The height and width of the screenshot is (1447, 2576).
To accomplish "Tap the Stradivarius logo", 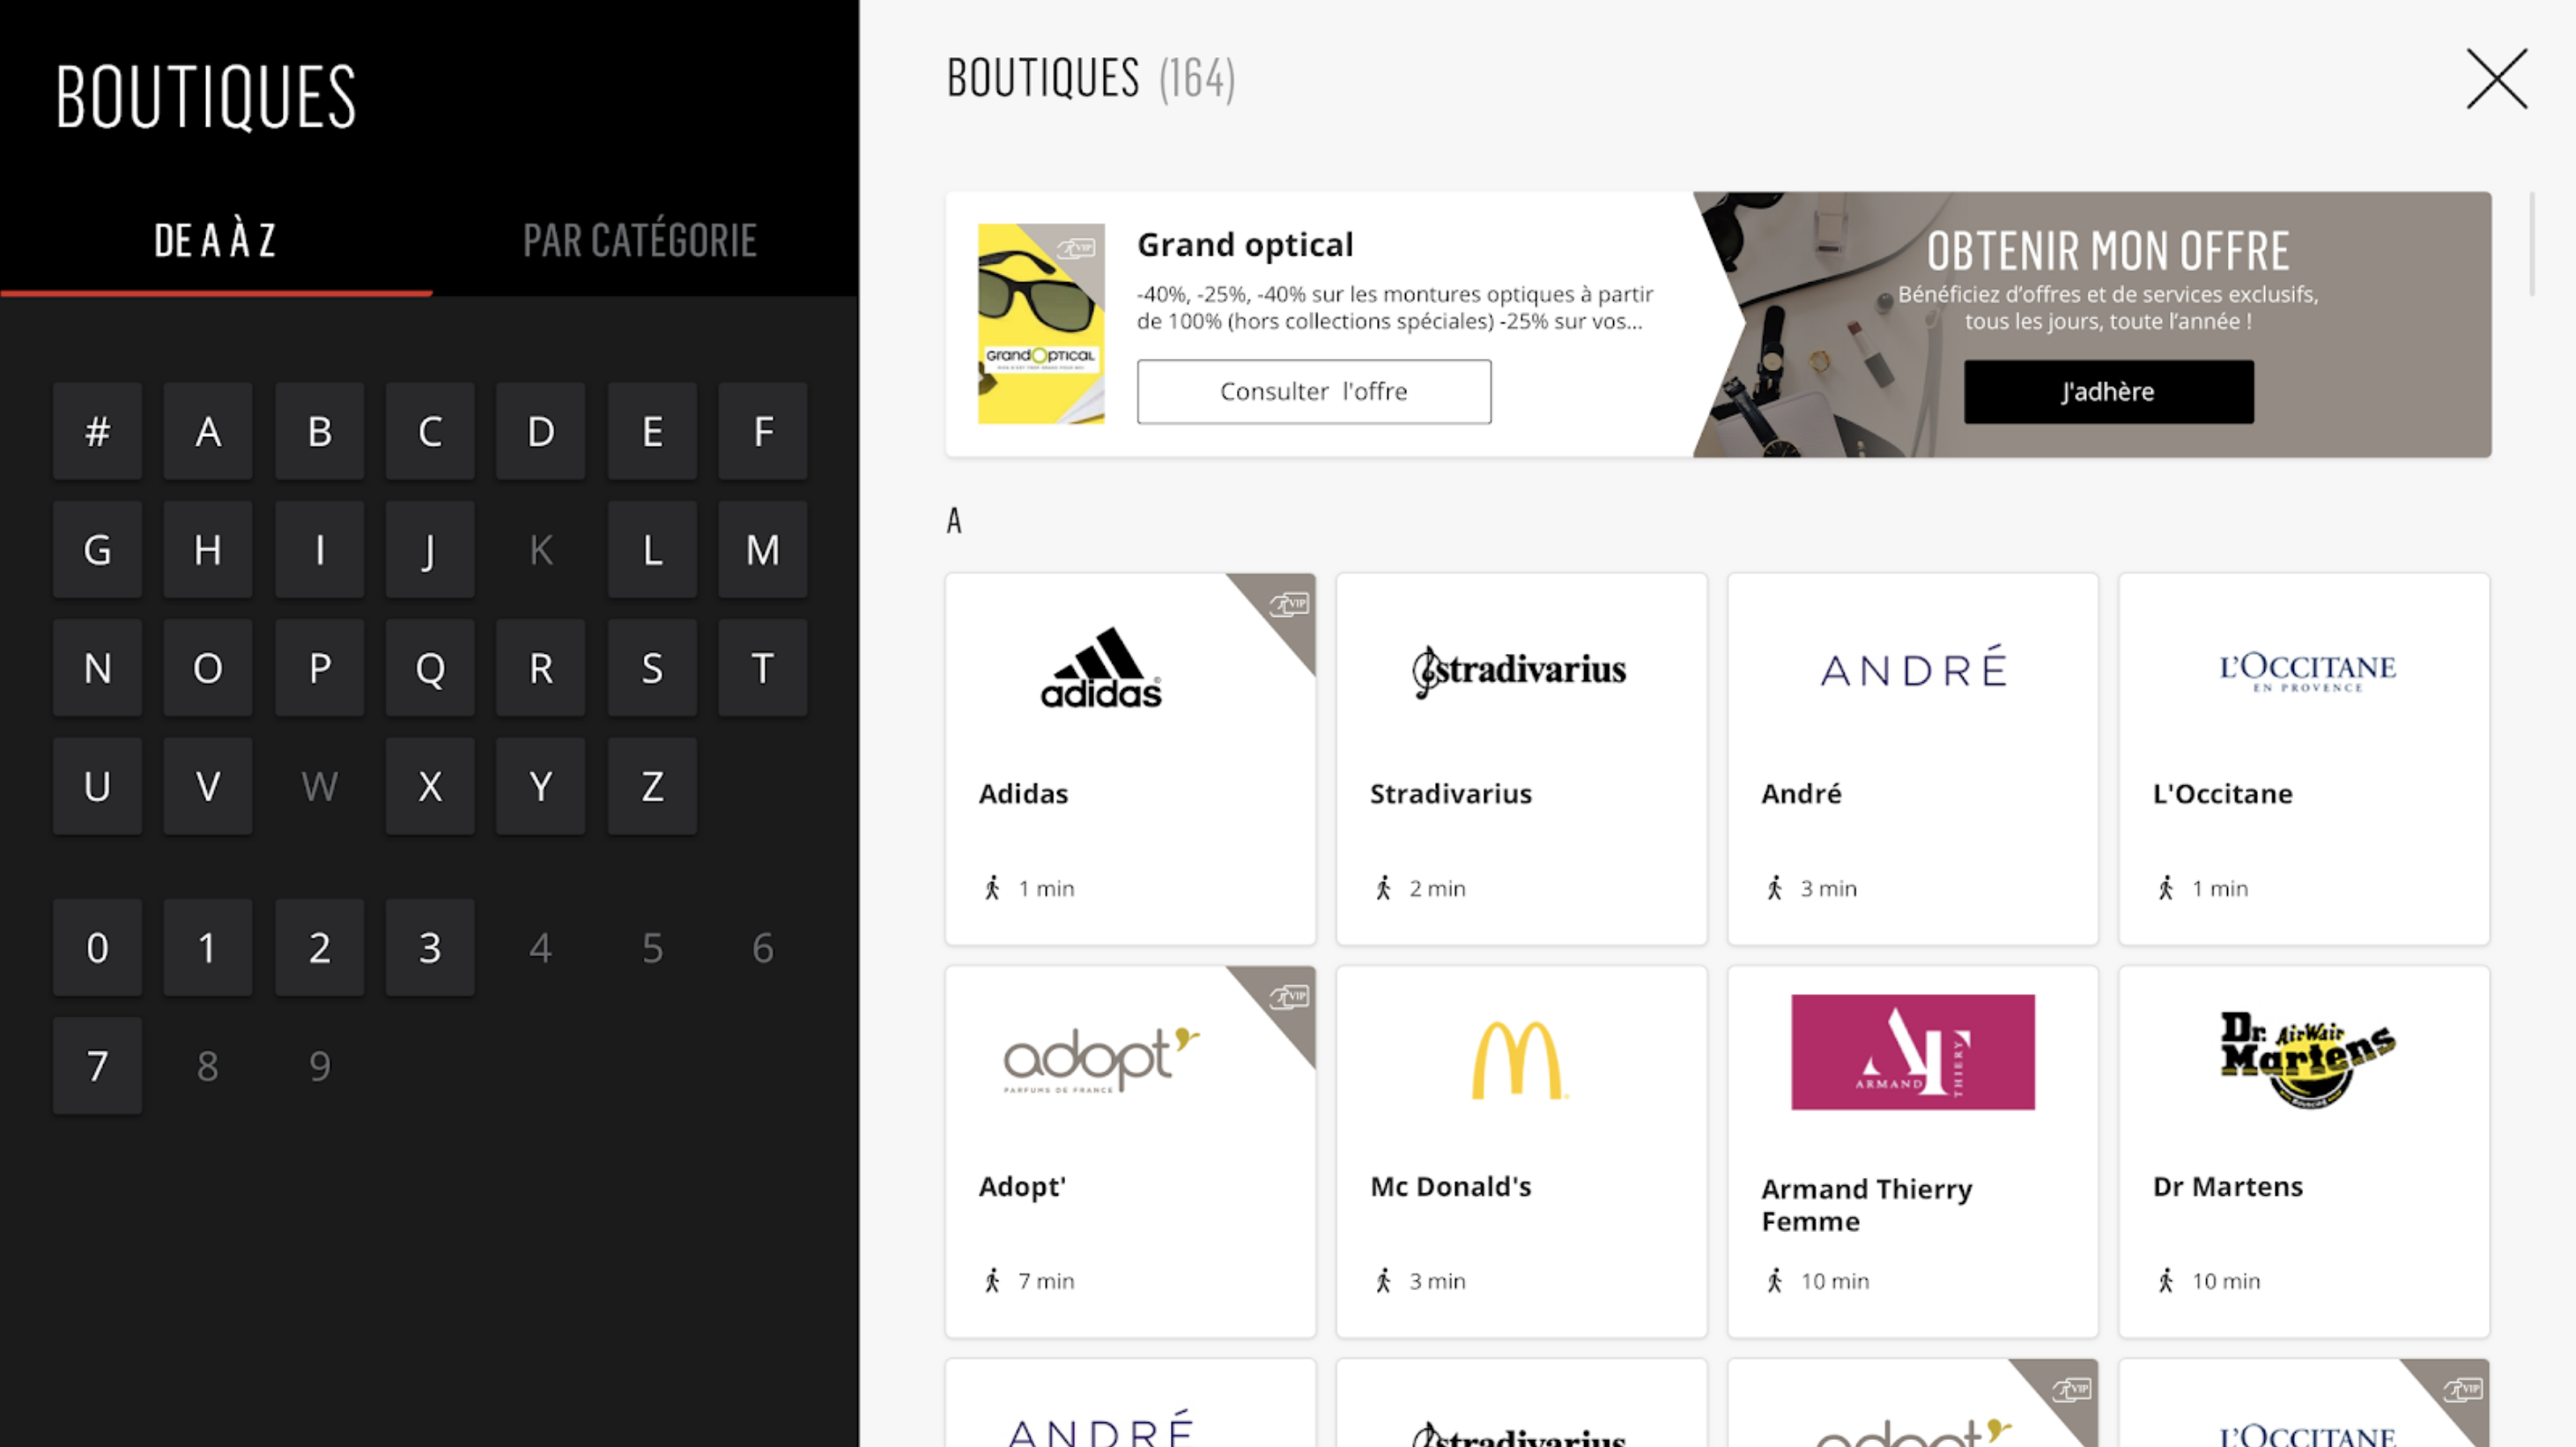I will point(1520,670).
